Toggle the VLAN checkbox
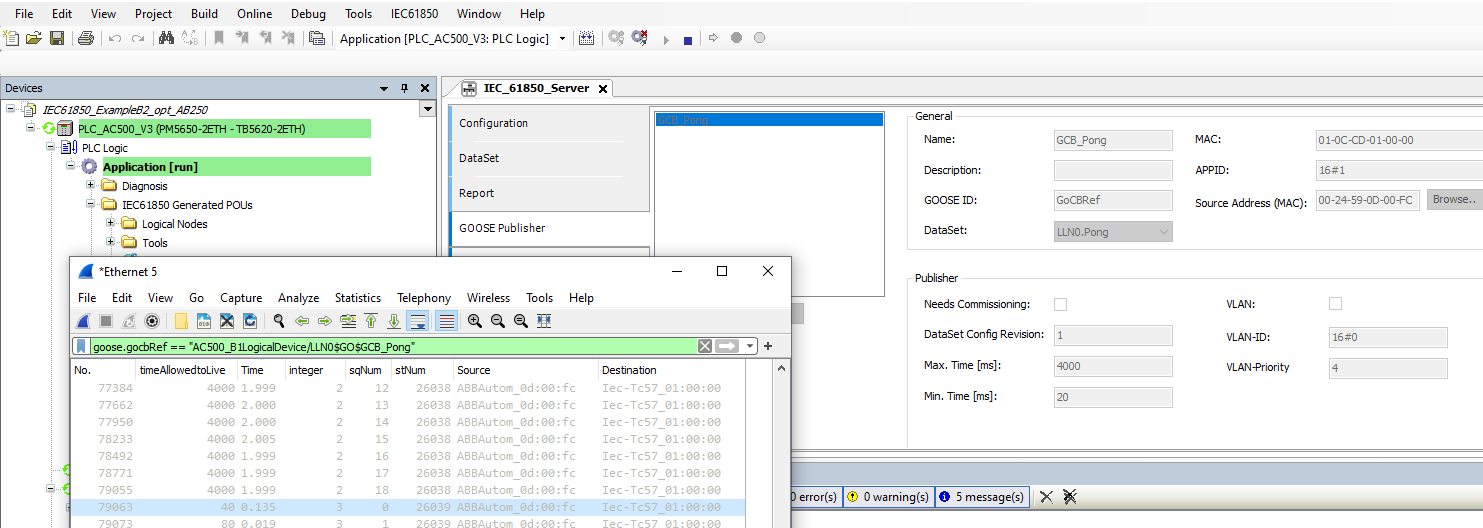Screen dimensions: 1483x528 click(1335, 304)
